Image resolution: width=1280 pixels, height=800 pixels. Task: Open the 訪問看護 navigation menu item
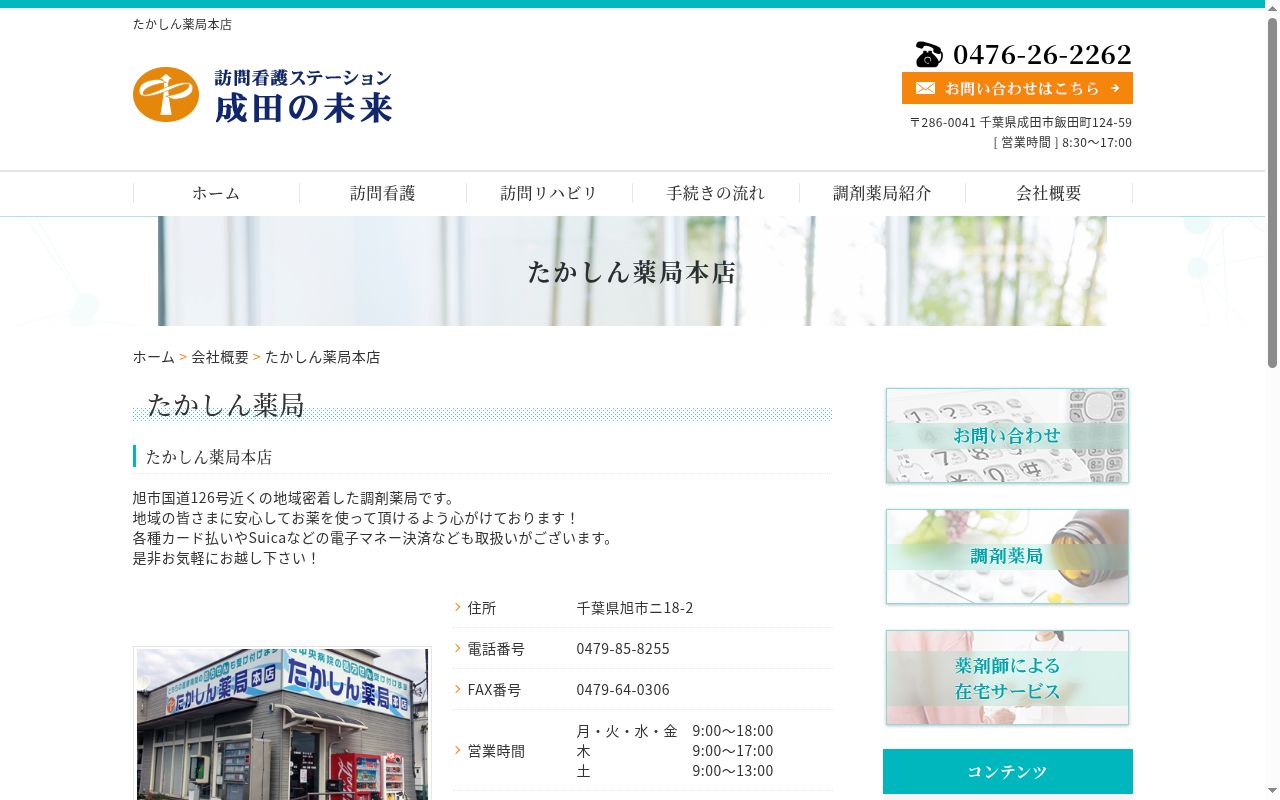383,193
